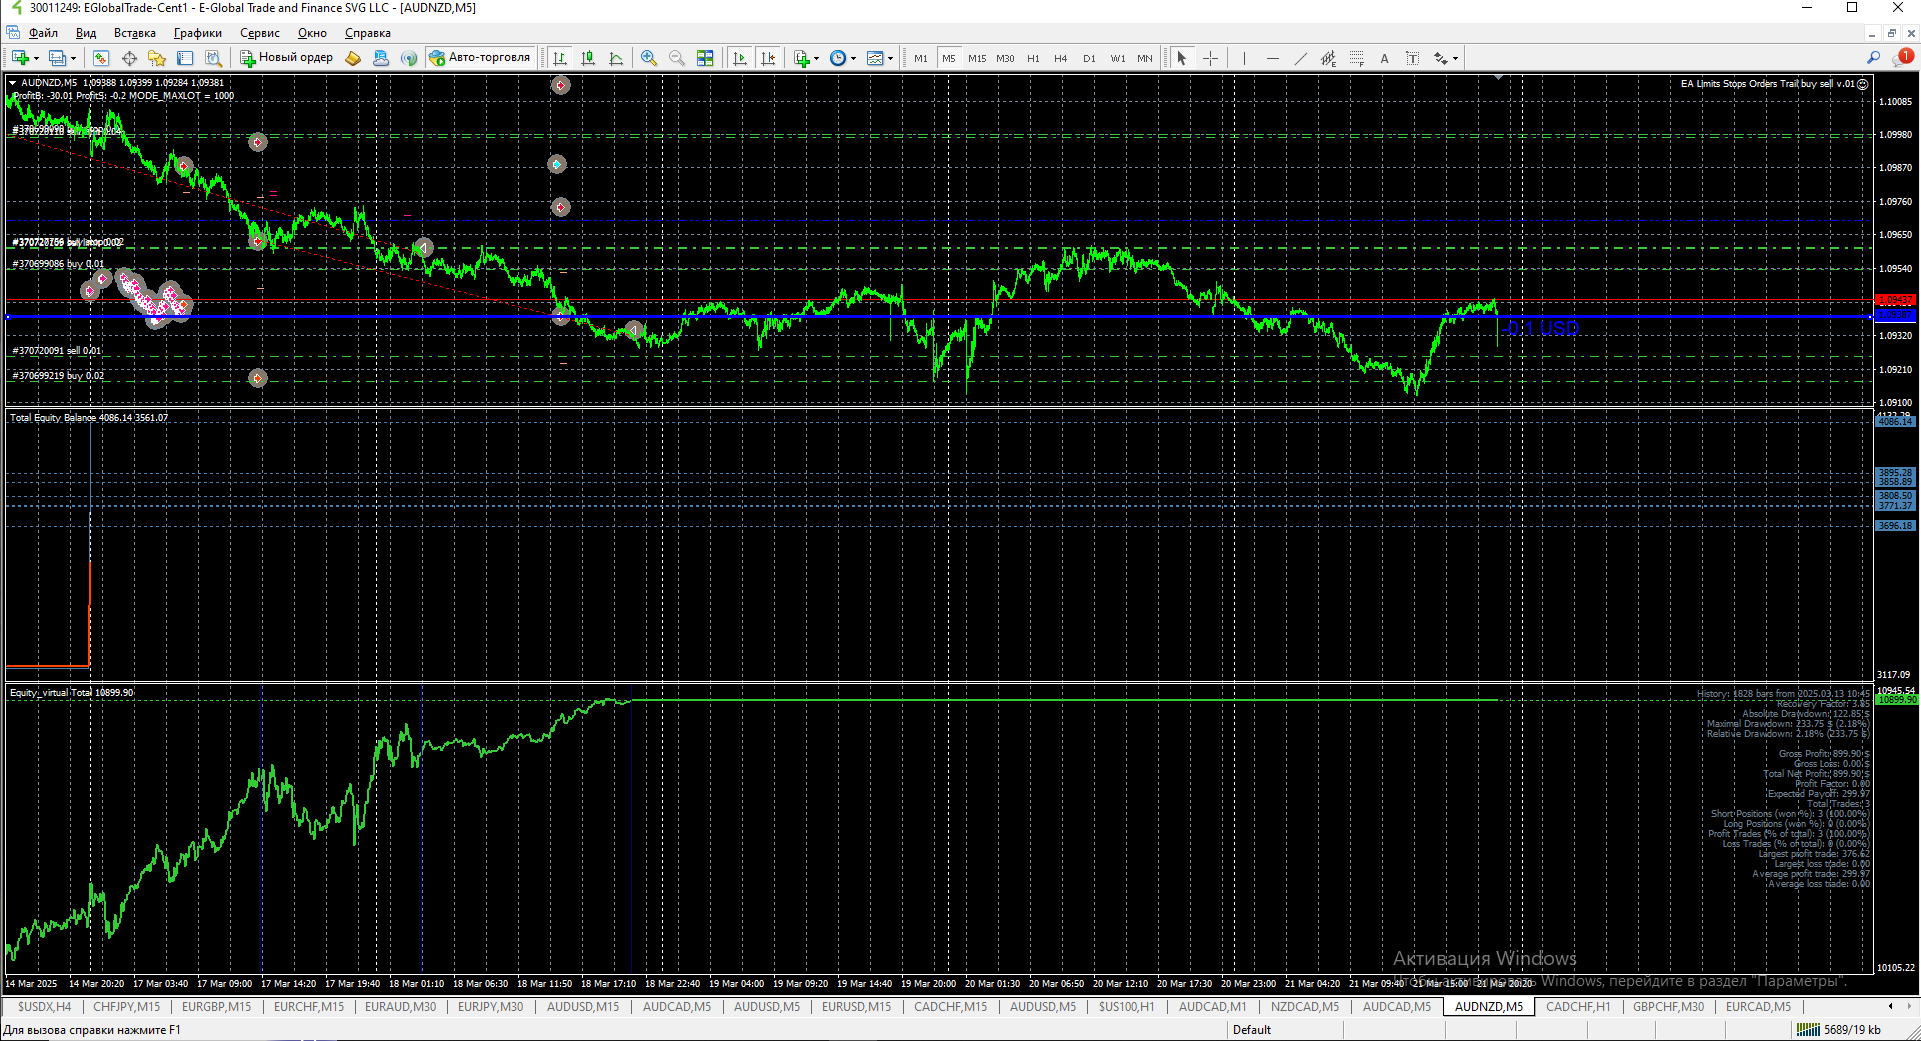Expand the Indicators dropdown arrow
1921x1041 pixels.
coord(816,58)
